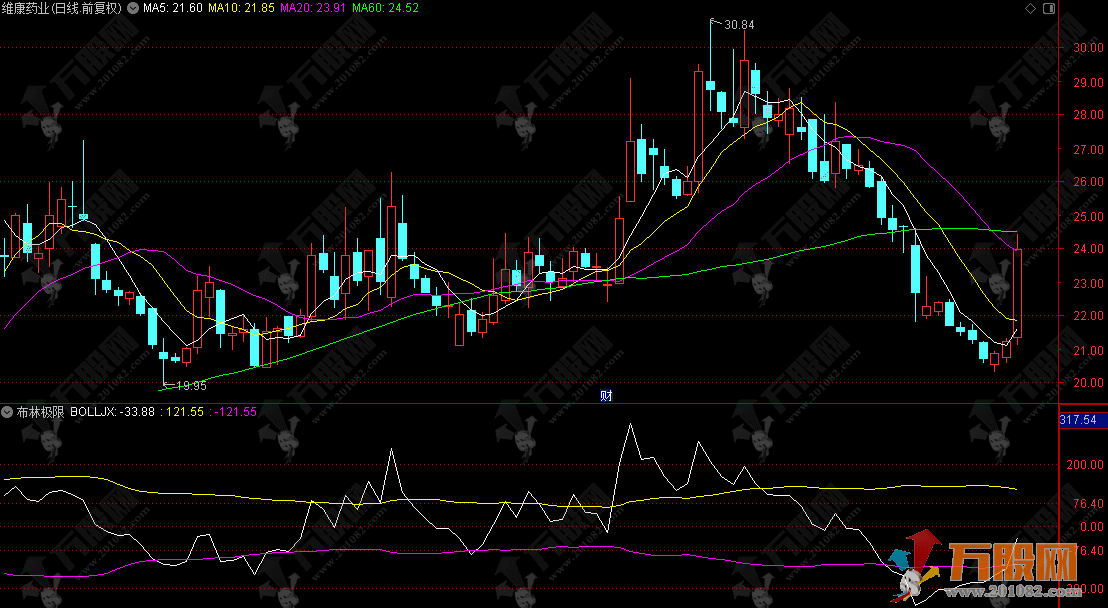Click the MA60 green average label
Image resolution: width=1108 pixels, height=608 pixels.
coord(386,8)
